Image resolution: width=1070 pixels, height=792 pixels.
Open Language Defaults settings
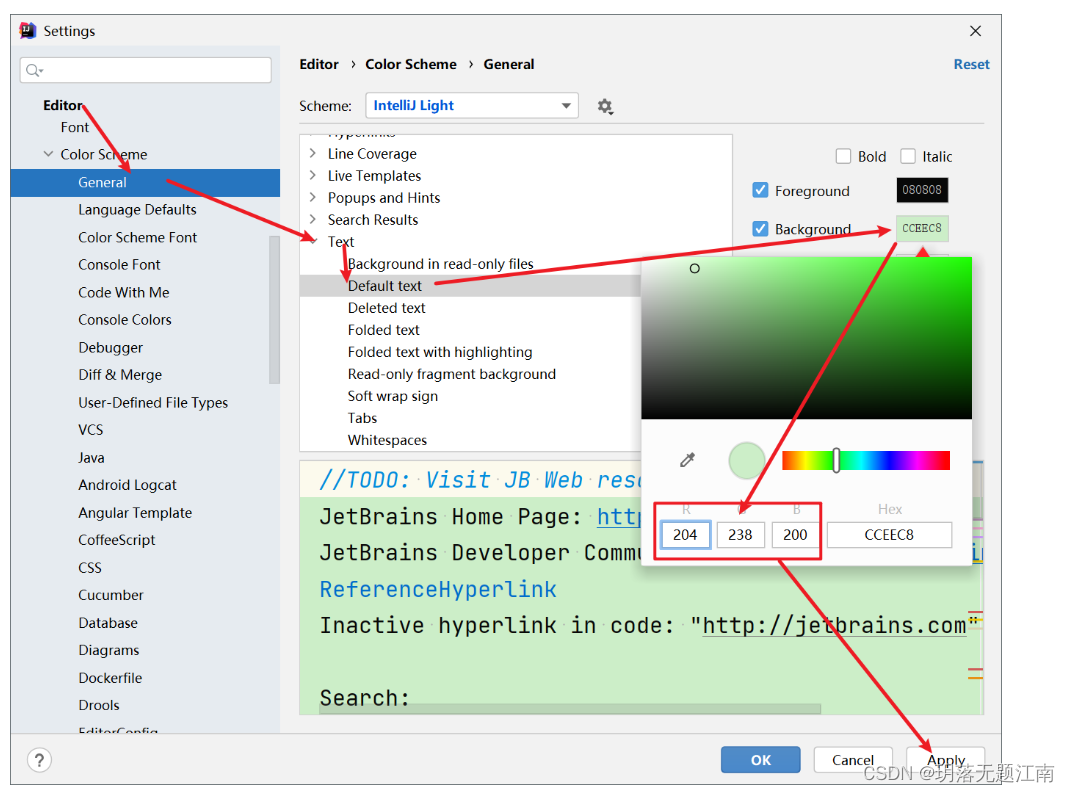pos(137,210)
